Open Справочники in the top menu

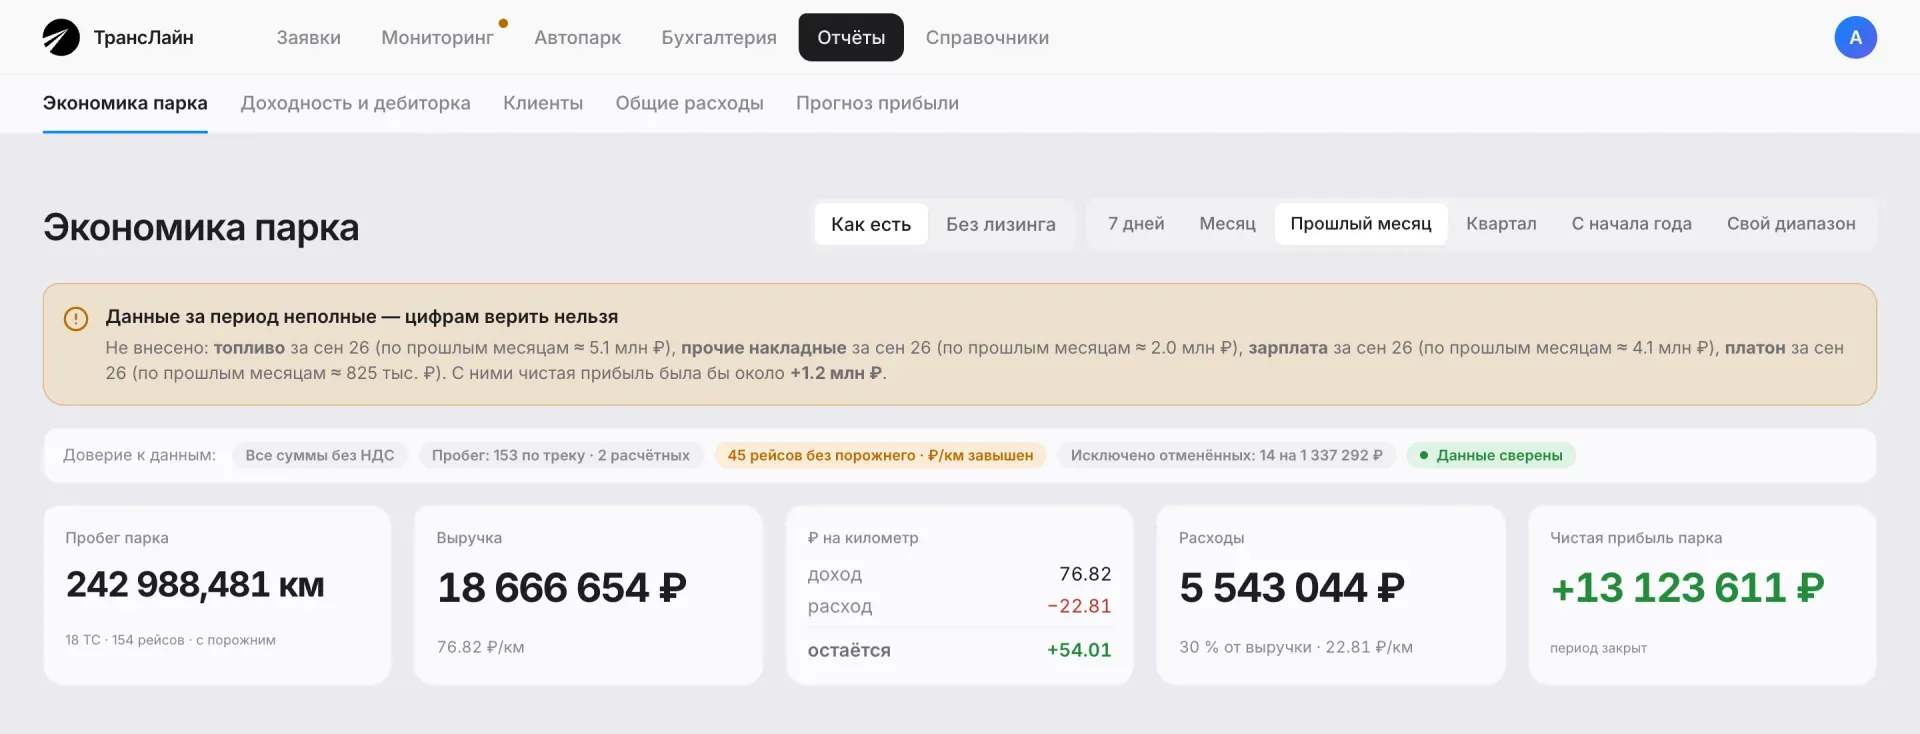987,37
